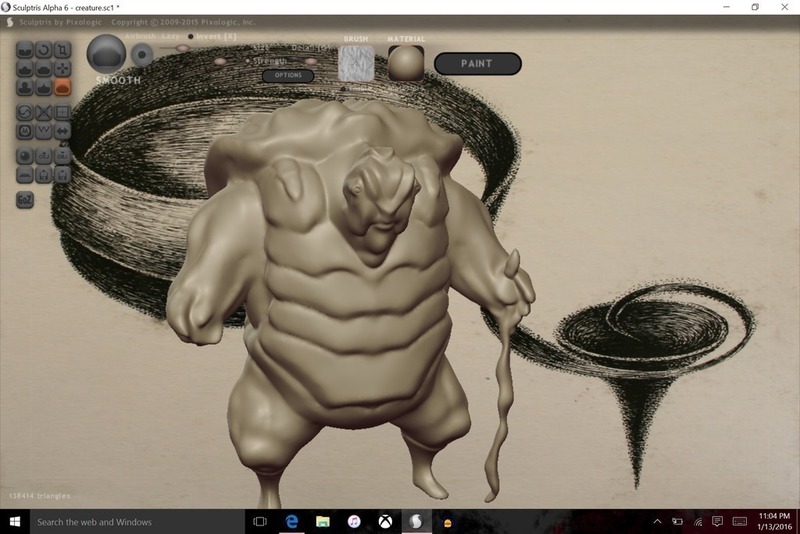Create a New Sphere
800x534 pixels.
point(25,156)
